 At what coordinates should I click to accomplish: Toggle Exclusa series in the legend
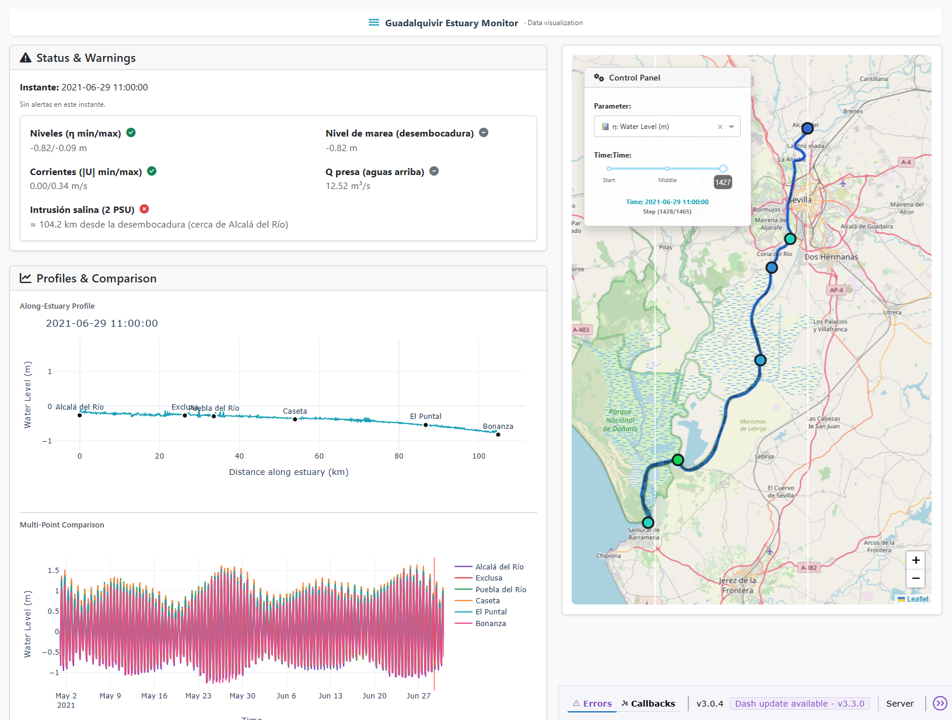click(x=478, y=578)
